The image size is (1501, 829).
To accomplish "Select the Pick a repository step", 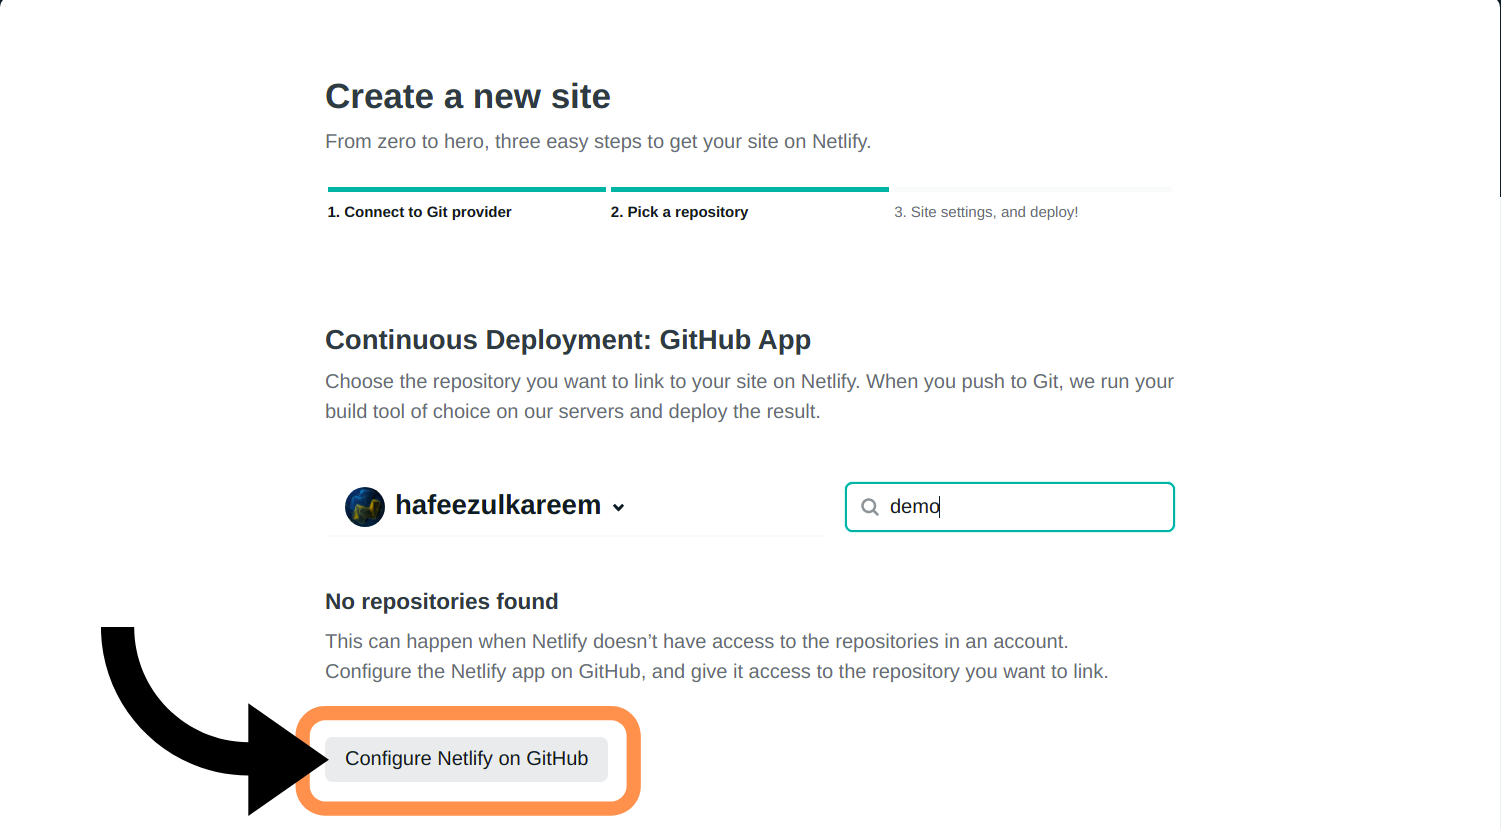I will tap(679, 212).
